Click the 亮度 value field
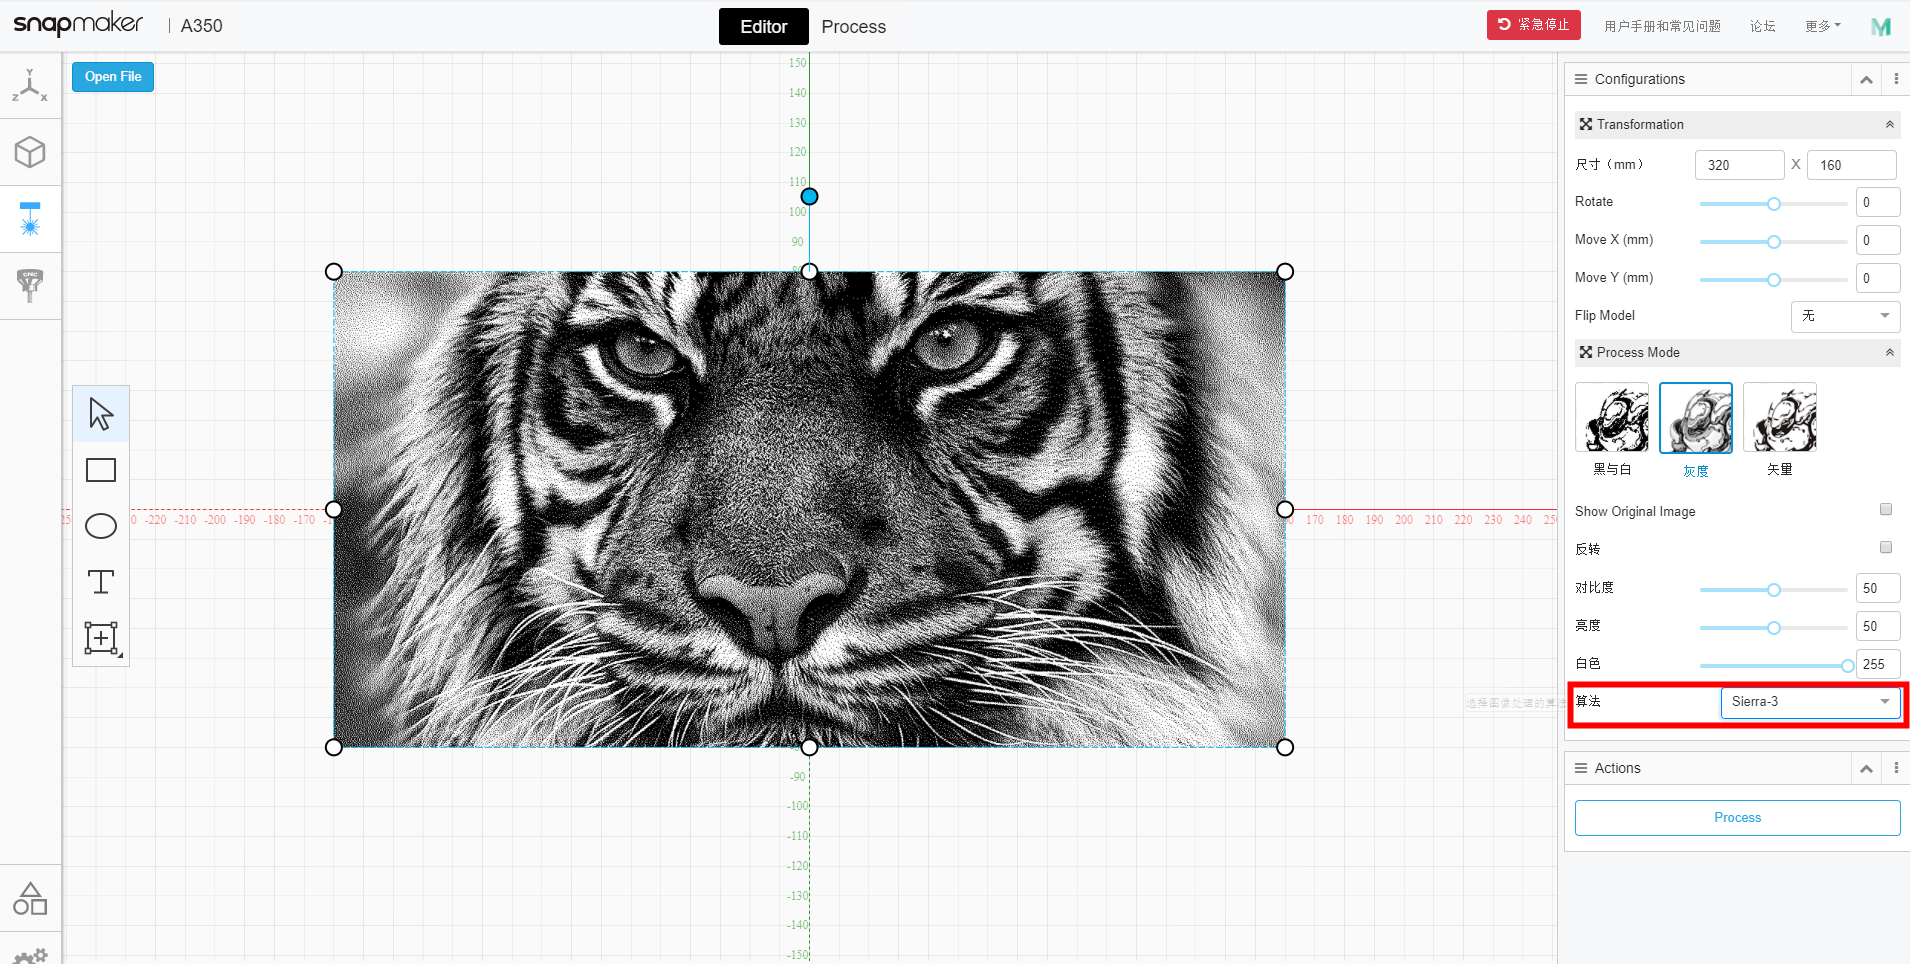The width and height of the screenshot is (1910, 964). [x=1878, y=626]
